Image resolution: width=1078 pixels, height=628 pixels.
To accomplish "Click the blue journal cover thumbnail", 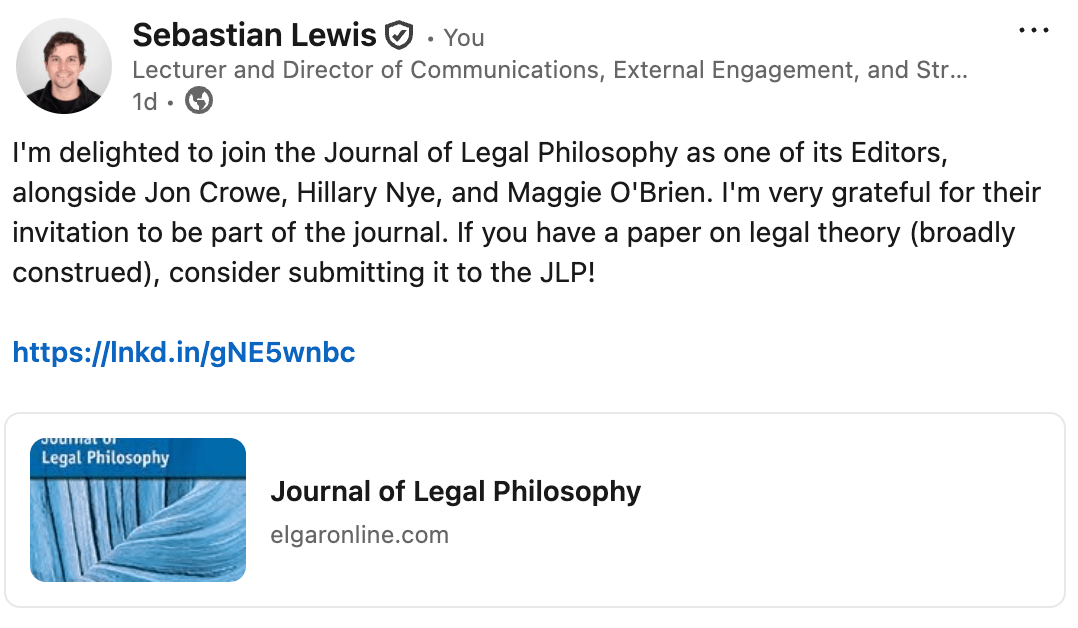I will [x=138, y=510].
